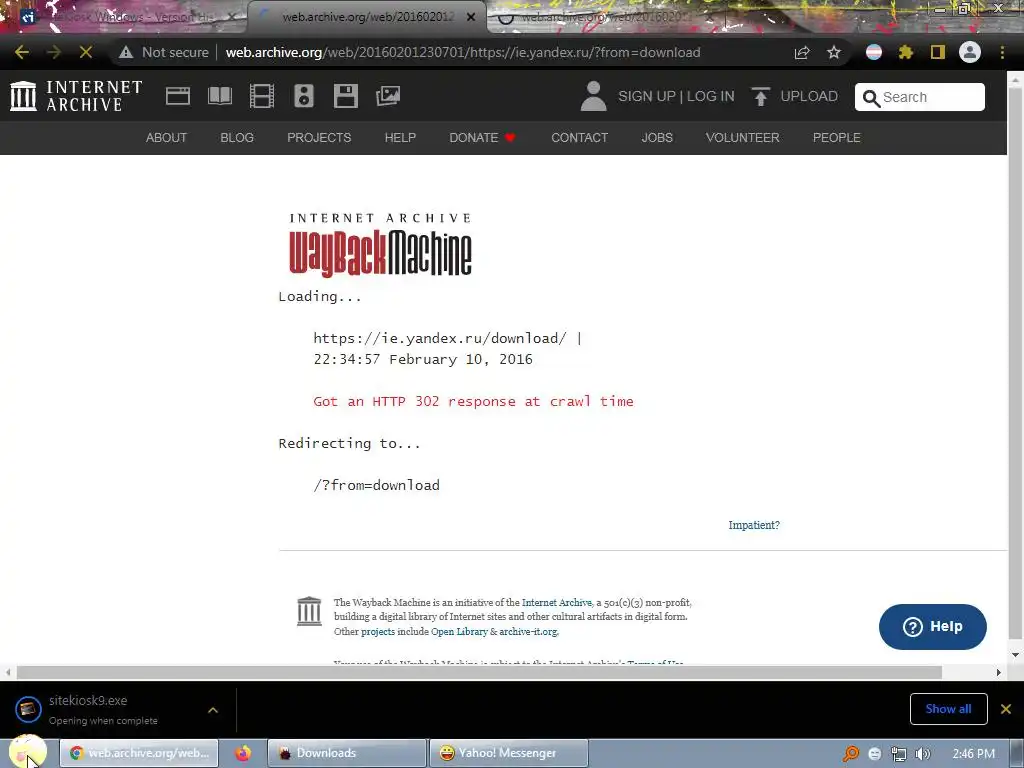1024x768 pixels.
Task: Bookmark this page with the star icon
Action: click(834, 53)
